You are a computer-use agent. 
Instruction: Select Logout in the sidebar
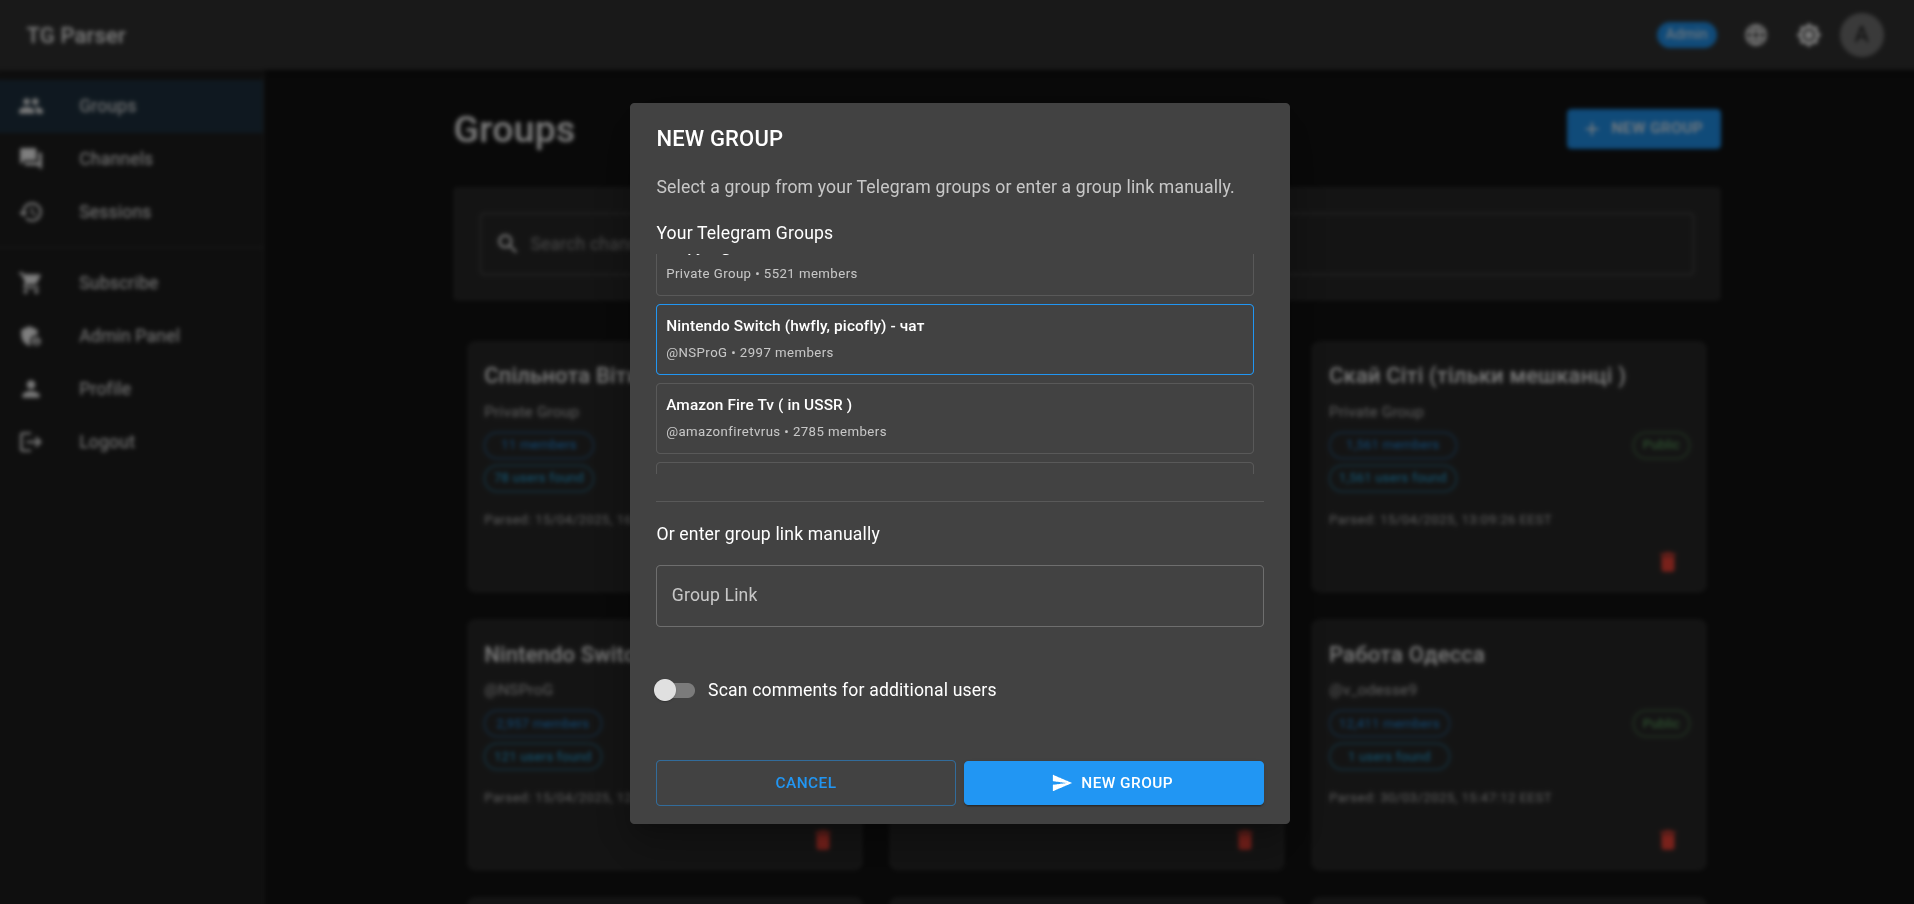(x=132, y=442)
